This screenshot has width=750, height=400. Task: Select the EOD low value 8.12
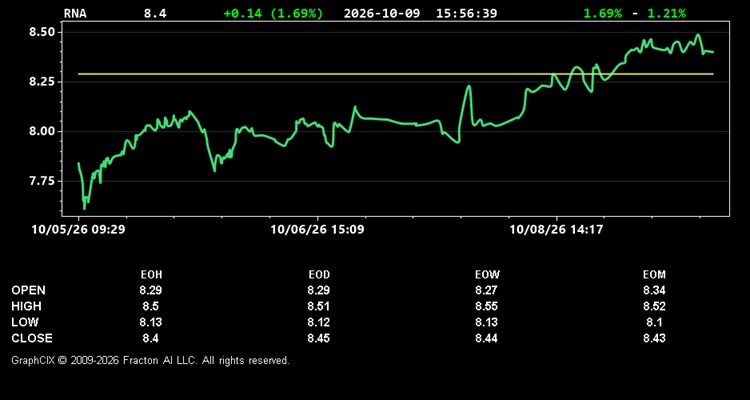[319, 322]
